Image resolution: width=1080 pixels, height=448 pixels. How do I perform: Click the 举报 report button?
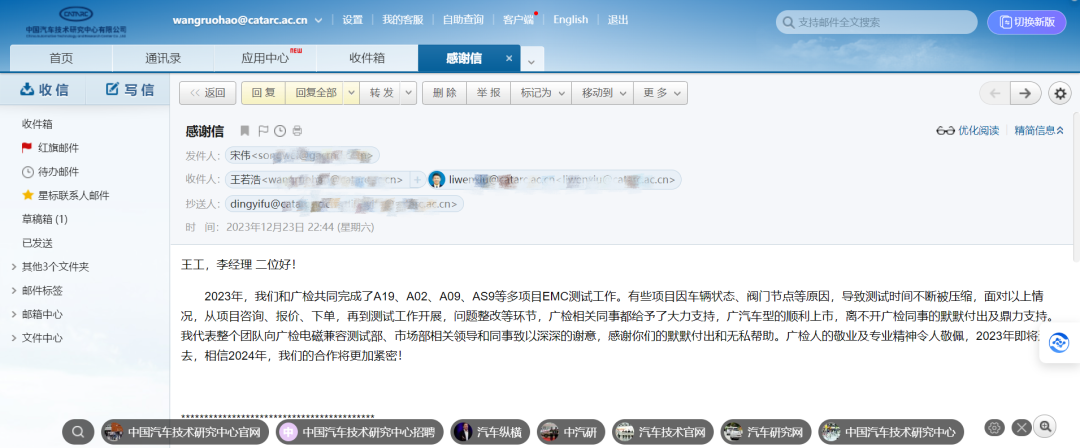click(x=488, y=93)
